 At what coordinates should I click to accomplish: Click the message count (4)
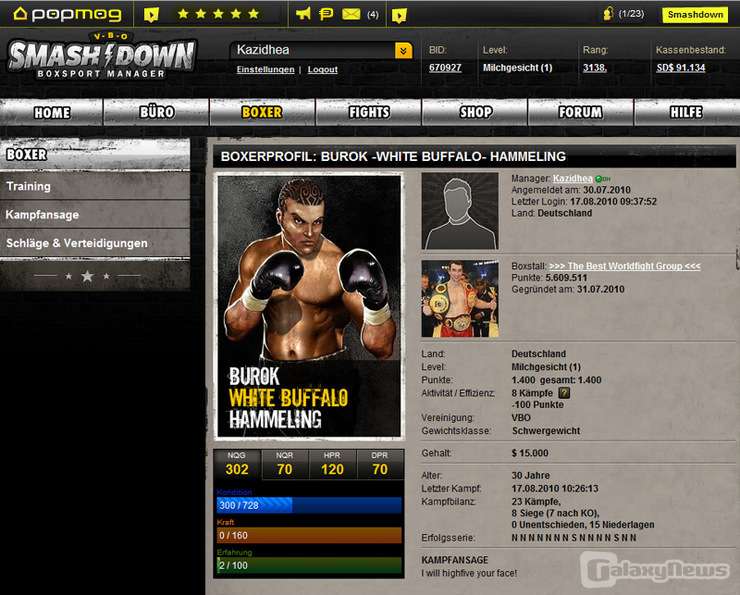pyautogui.click(x=373, y=15)
